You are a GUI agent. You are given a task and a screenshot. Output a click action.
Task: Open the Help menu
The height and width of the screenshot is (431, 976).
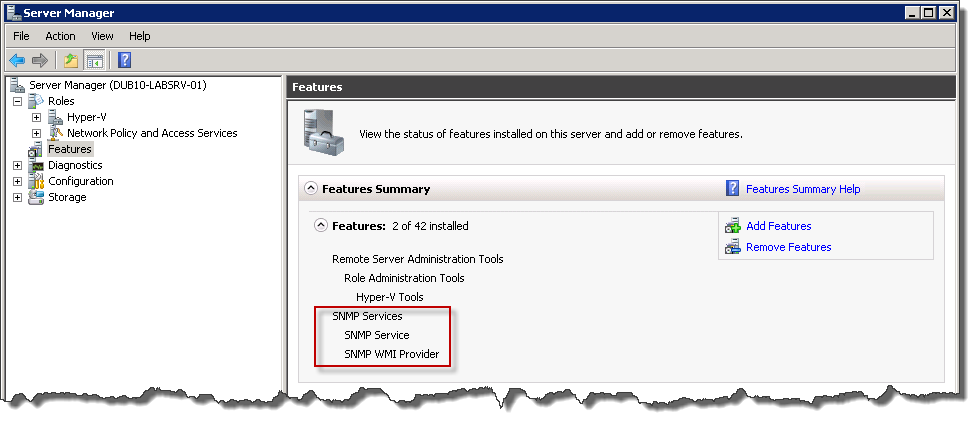(140, 36)
